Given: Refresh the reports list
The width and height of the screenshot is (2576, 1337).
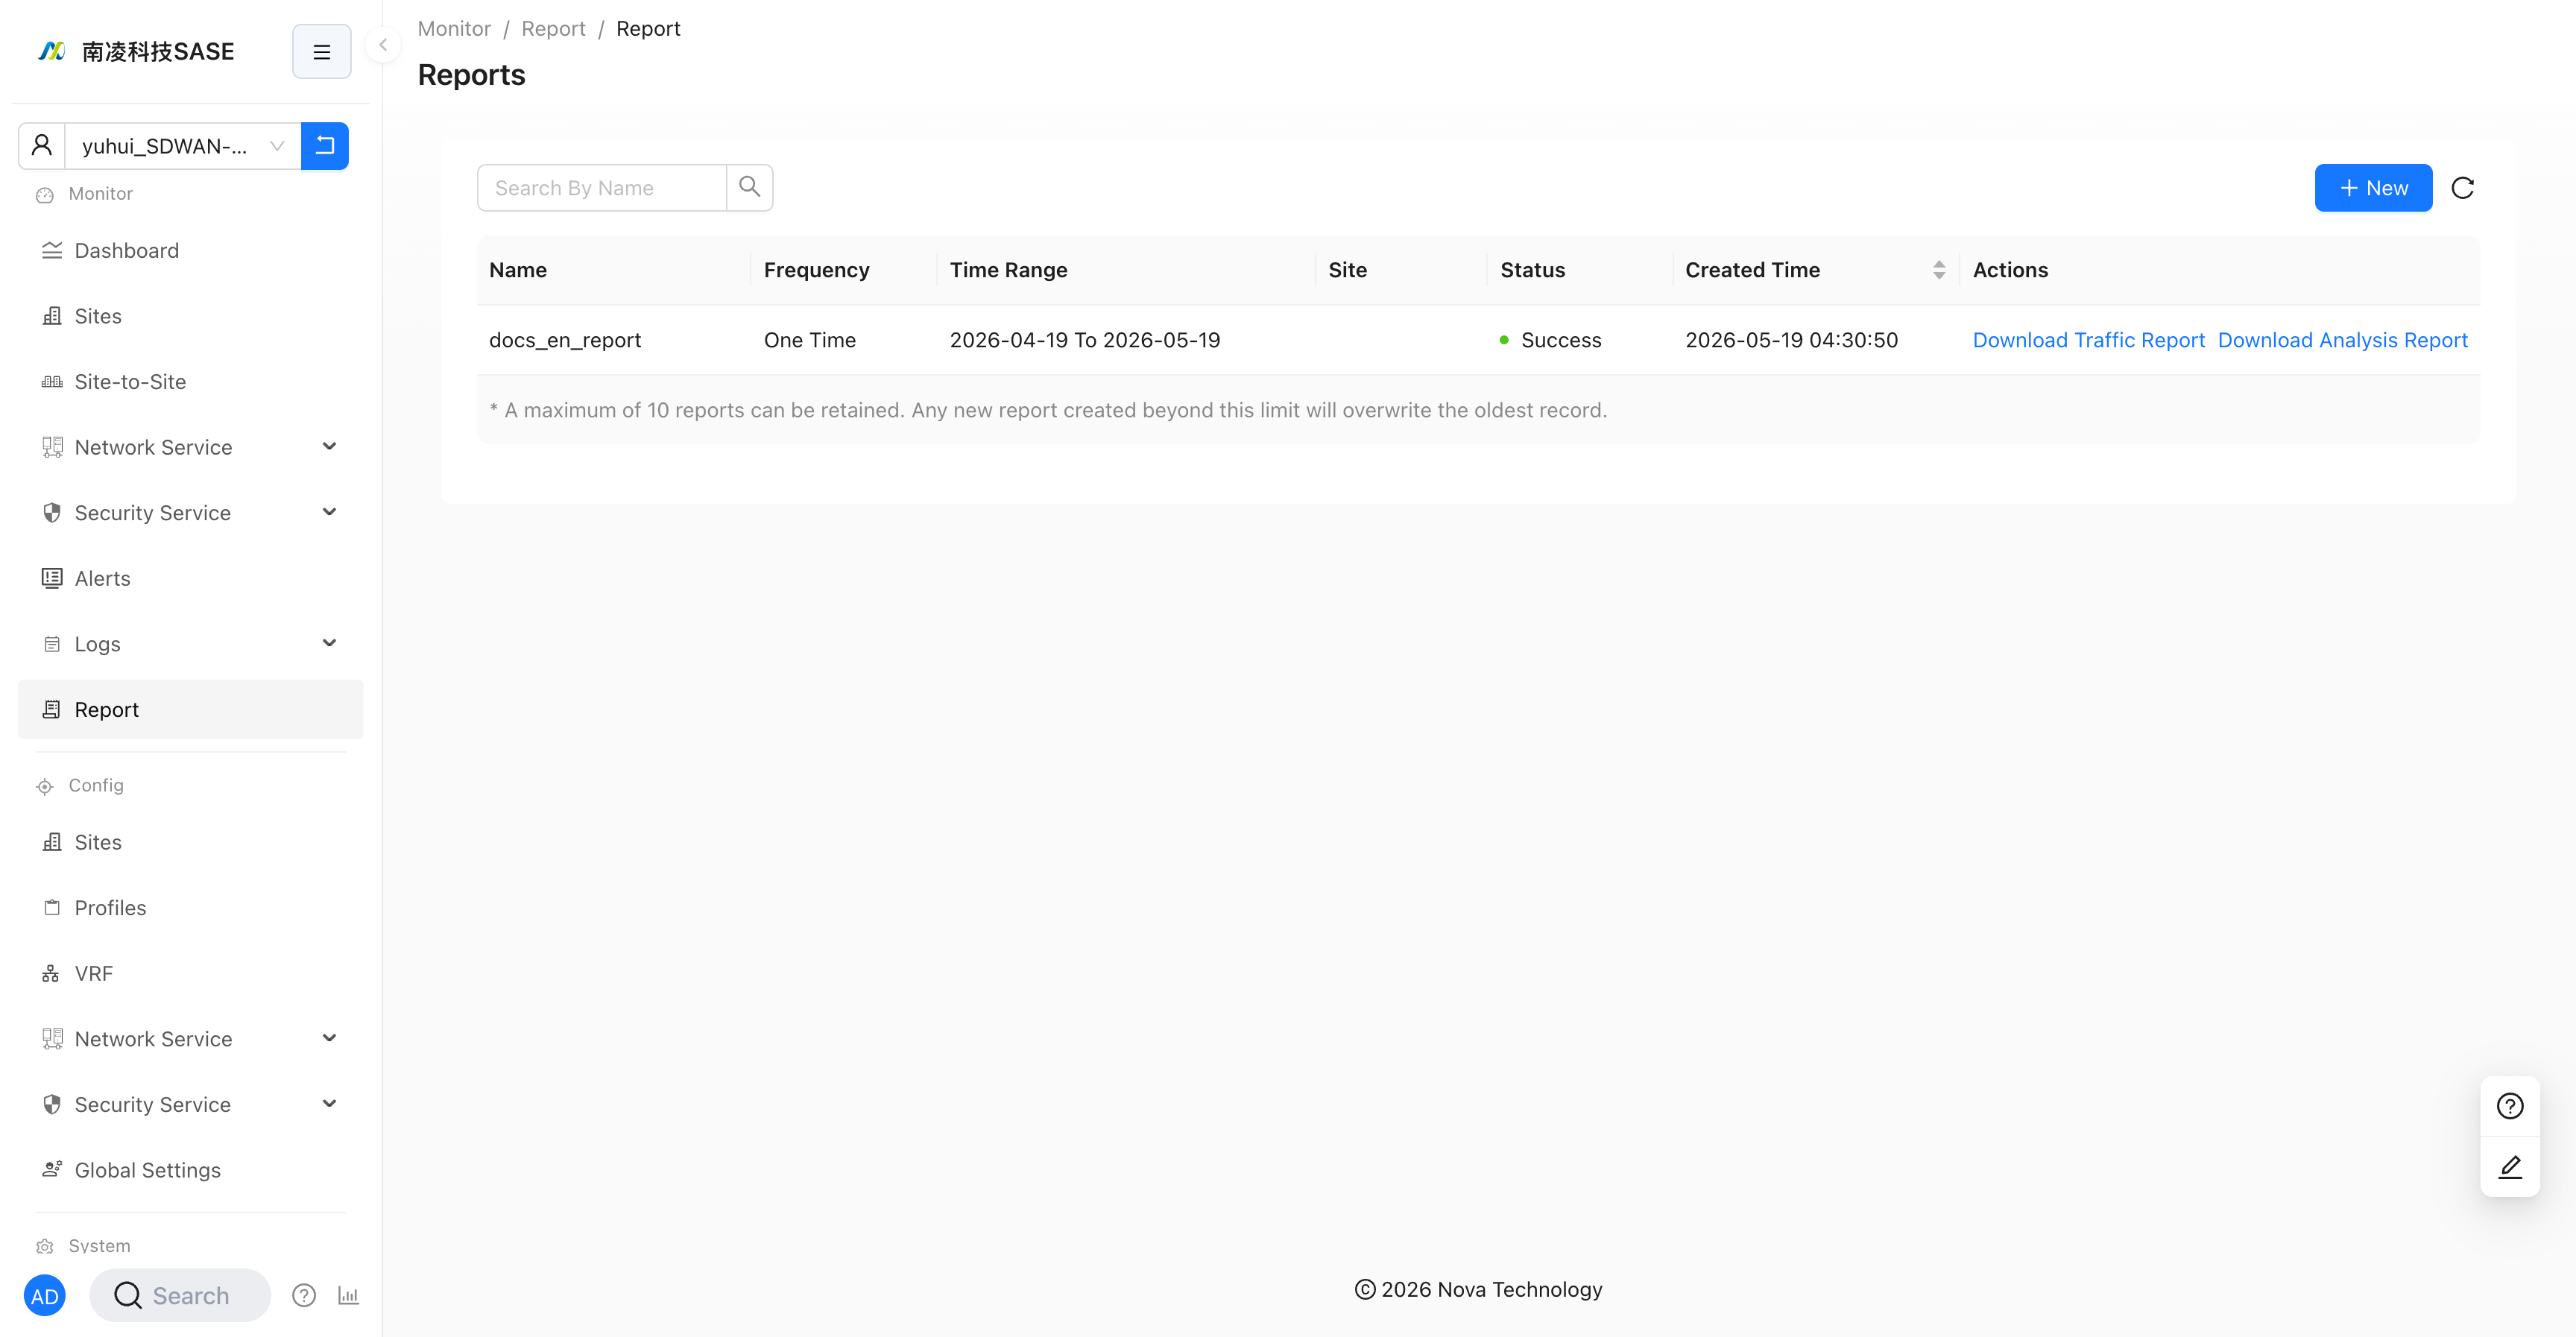Looking at the screenshot, I should (x=2463, y=188).
